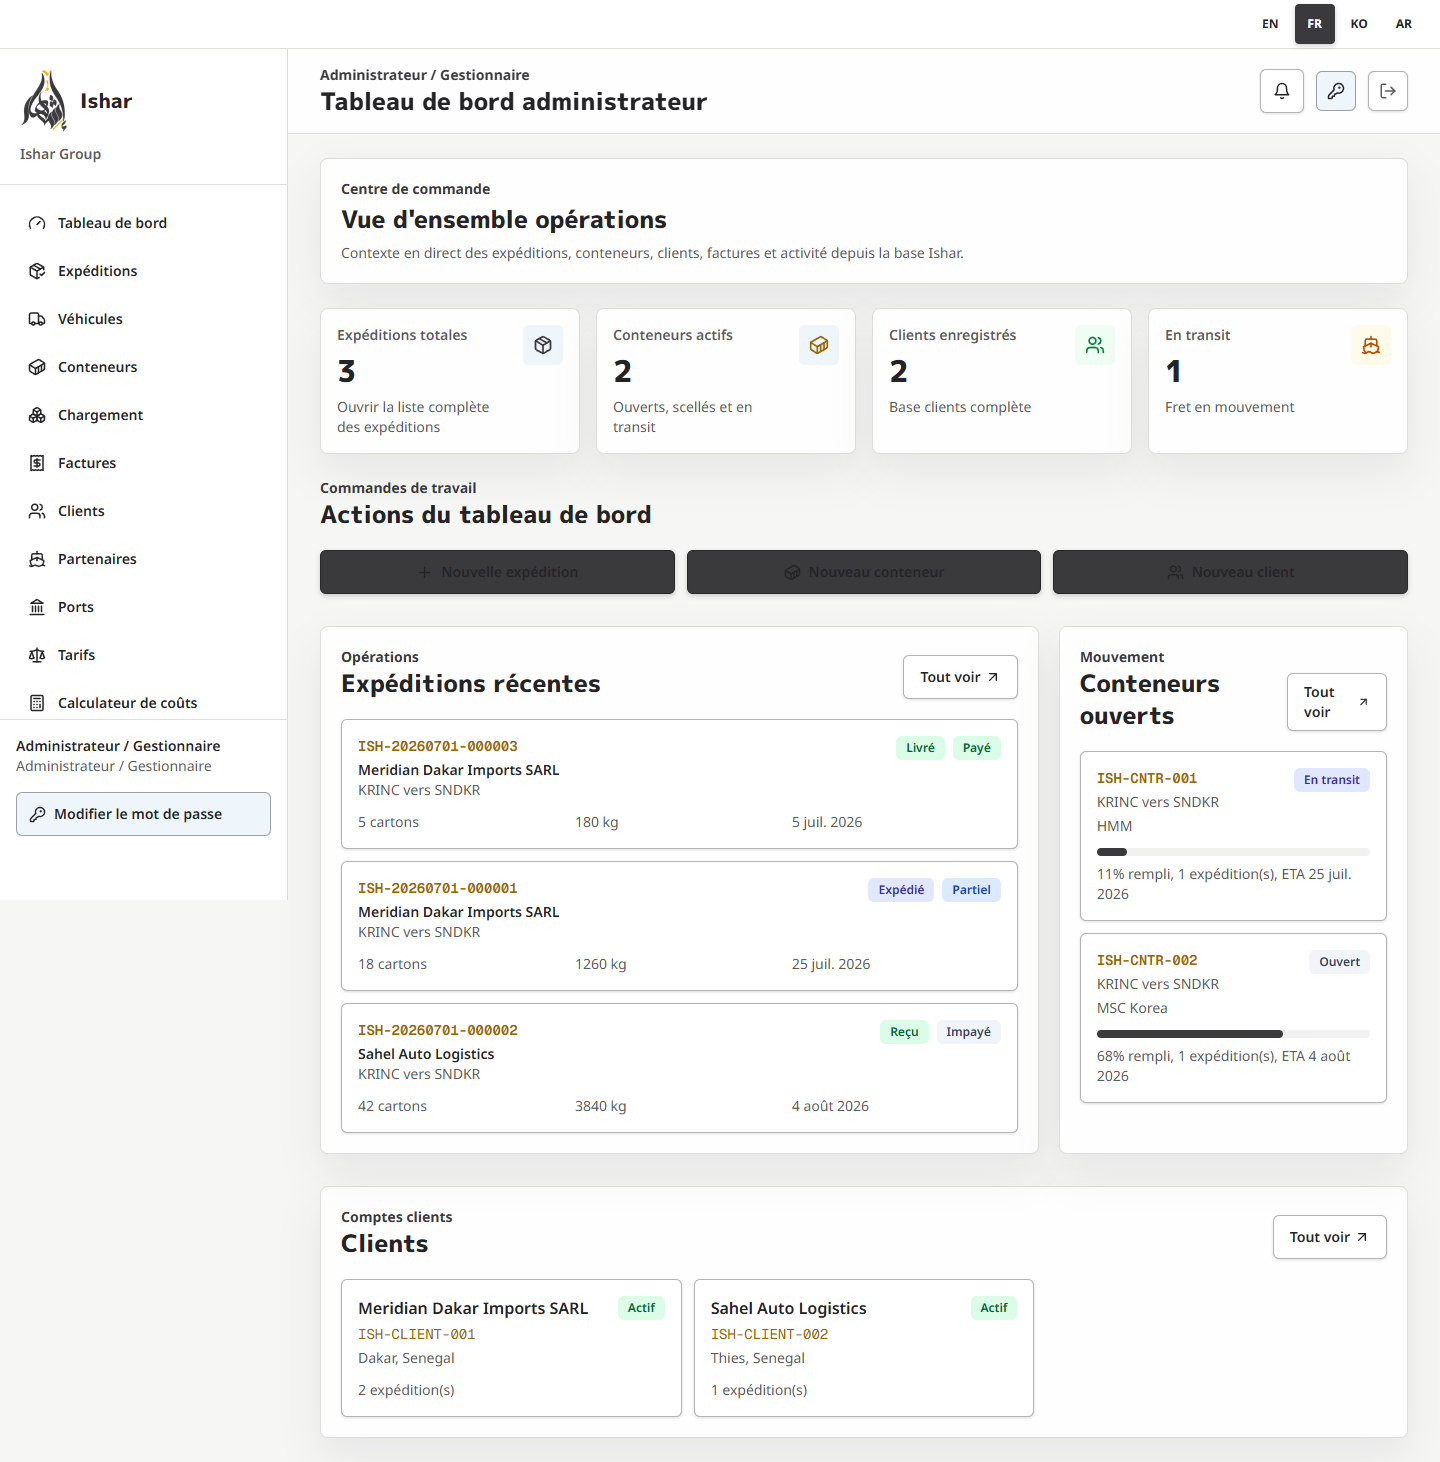This screenshot has width=1440, height=1462.
Task: Click Tout voir for Expéditions récentes
Action: click(x=960, y=677)
